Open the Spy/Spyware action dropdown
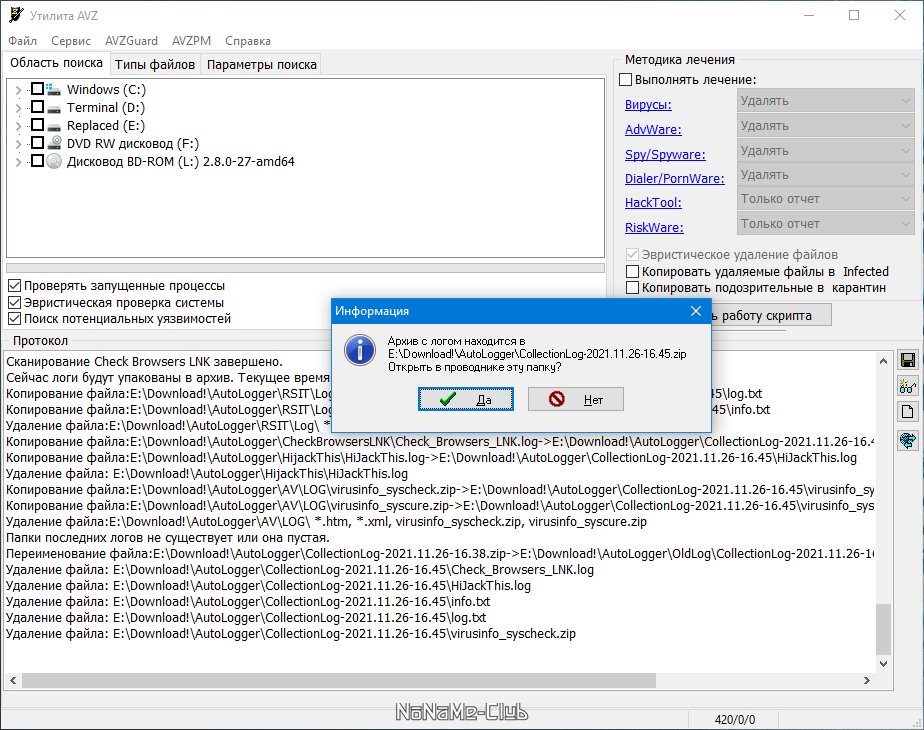 pyautogui.click(x=826, y=150)
